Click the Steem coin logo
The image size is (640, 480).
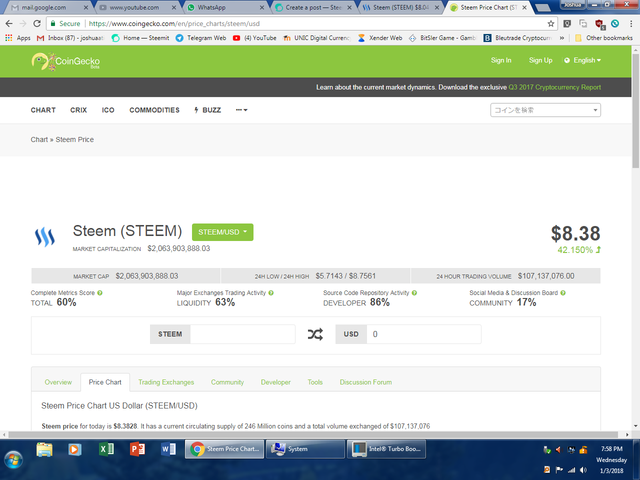[x=44, y=237]
